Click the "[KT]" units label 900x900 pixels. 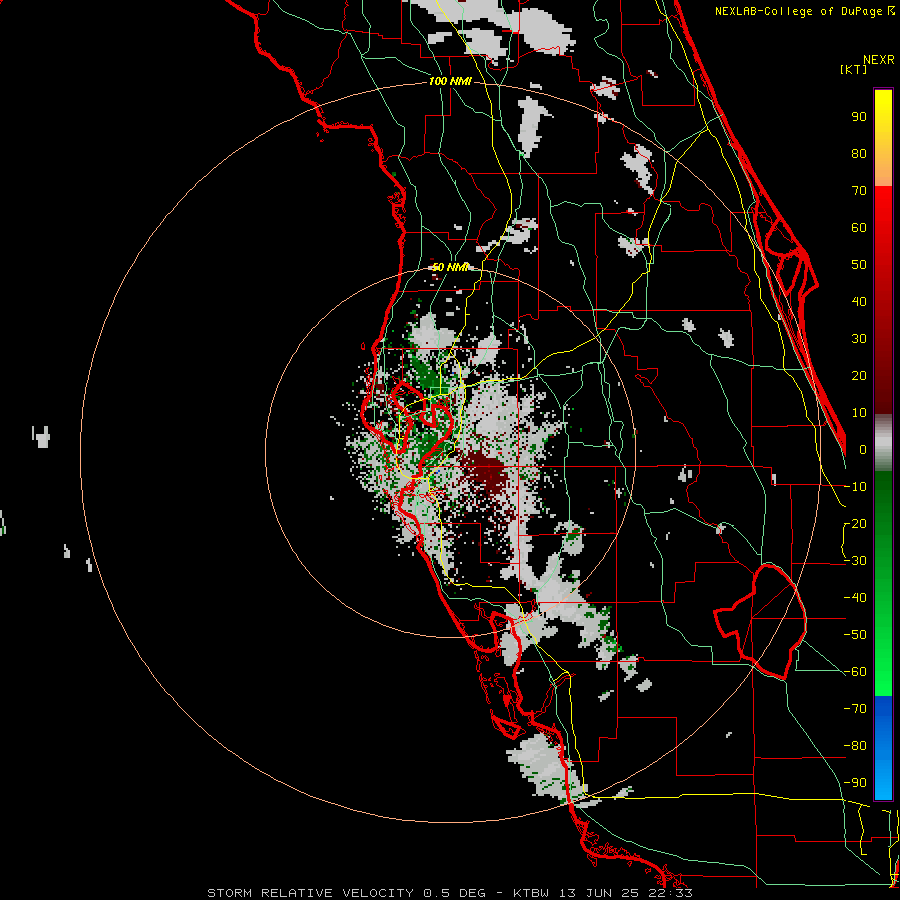tap(854, 69)
